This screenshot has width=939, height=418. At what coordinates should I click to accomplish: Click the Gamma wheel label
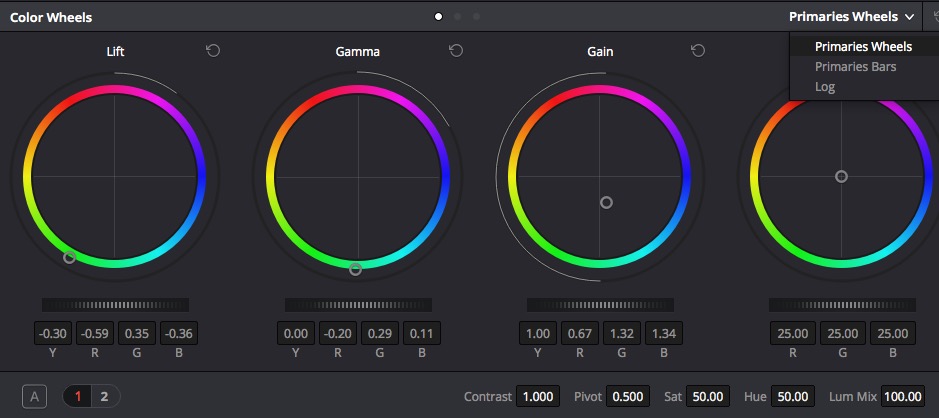tap(358, 52)
